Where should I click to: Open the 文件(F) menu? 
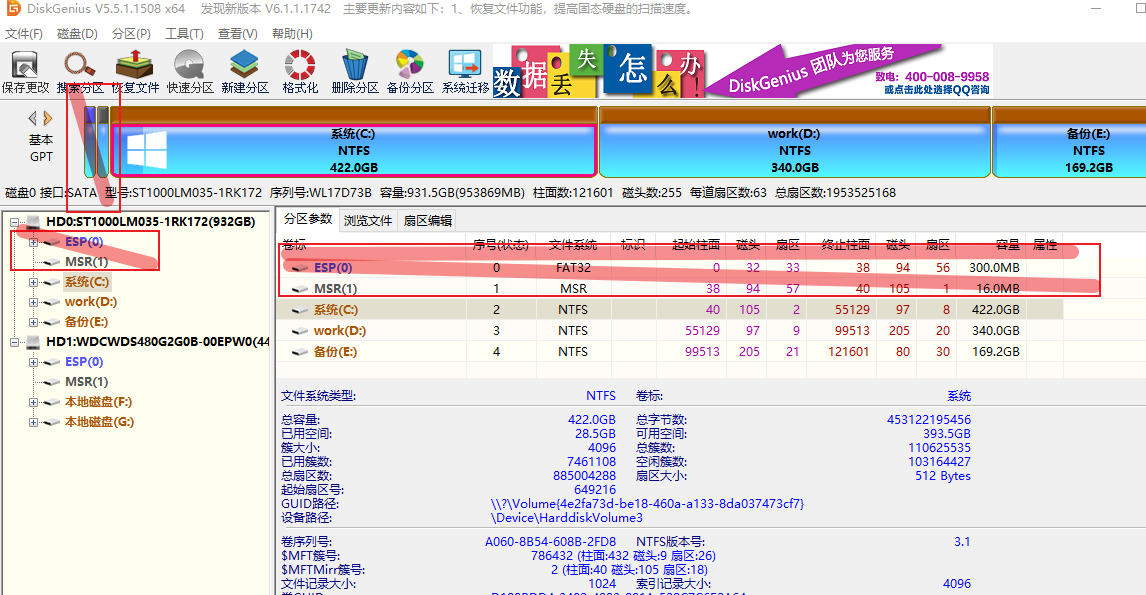tap(23, 34)
